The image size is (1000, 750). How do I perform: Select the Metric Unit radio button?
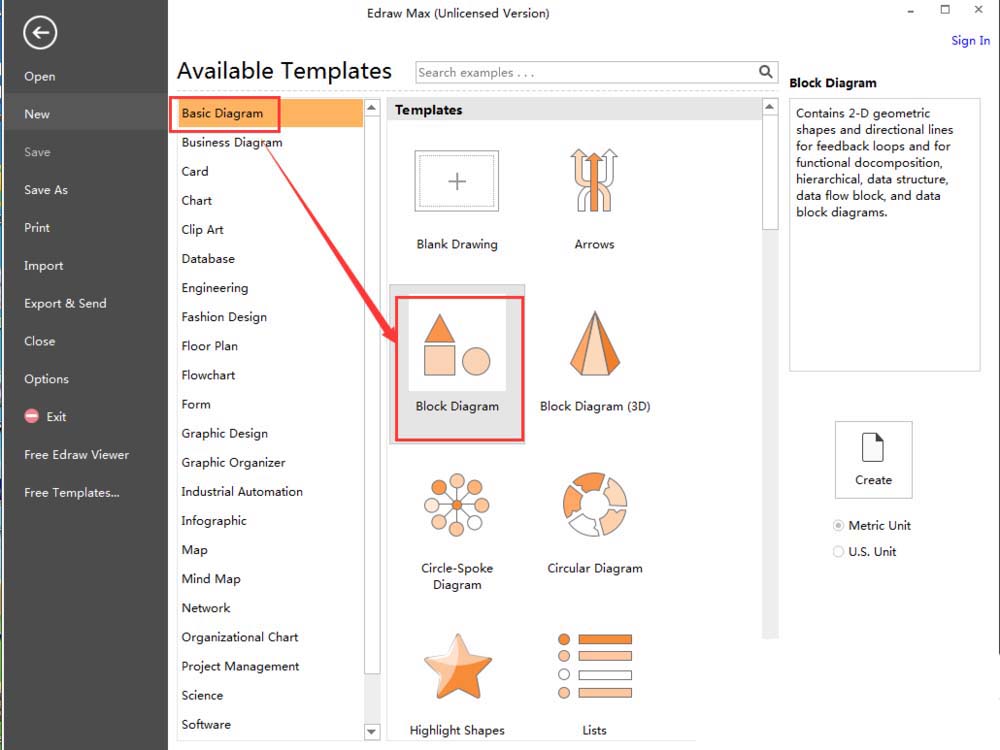point(838,526)
